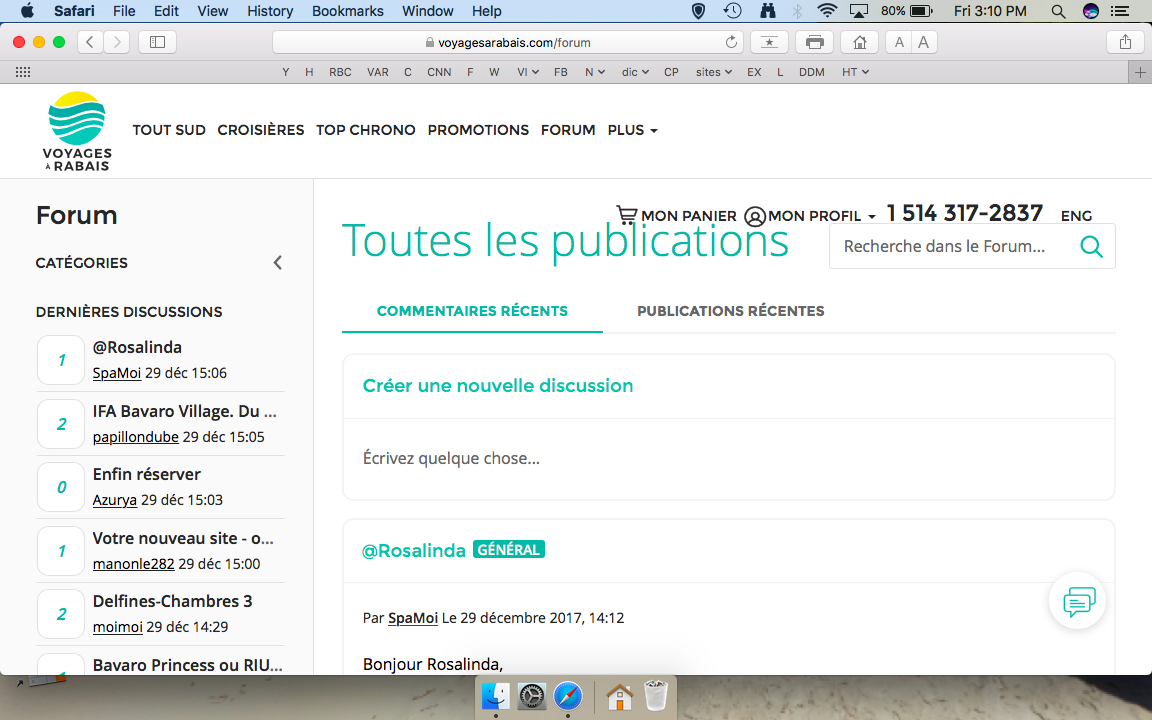
Task: Open the Home folder in the Dock
Action: [619, 696]
